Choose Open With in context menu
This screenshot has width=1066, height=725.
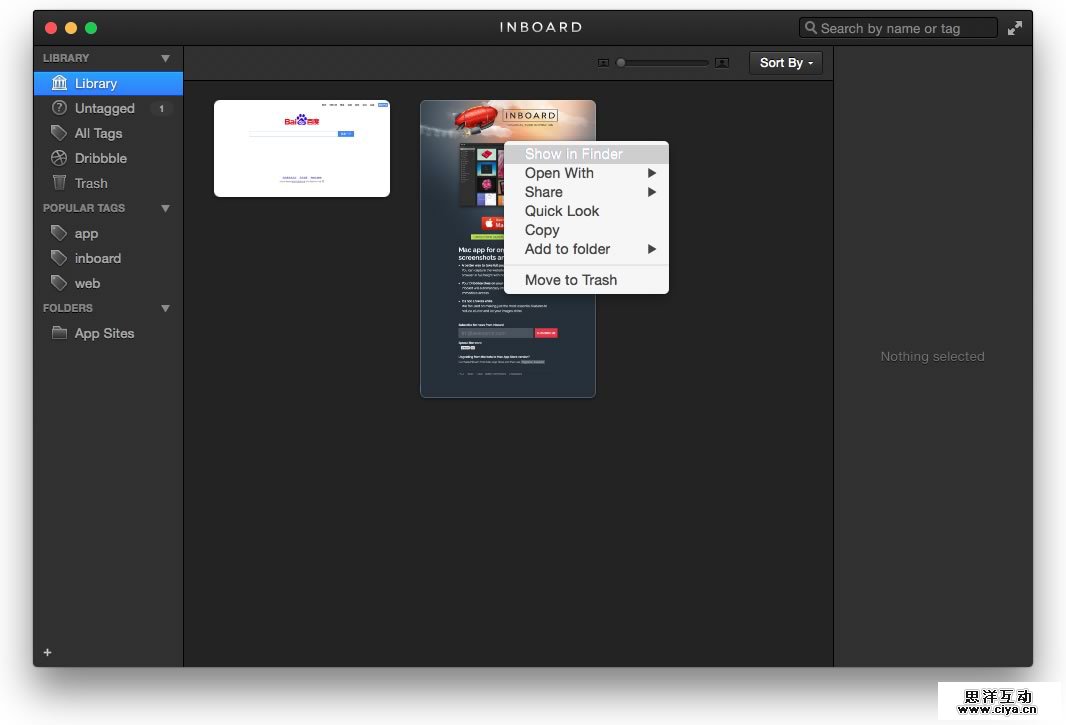(x=586, y=173)
